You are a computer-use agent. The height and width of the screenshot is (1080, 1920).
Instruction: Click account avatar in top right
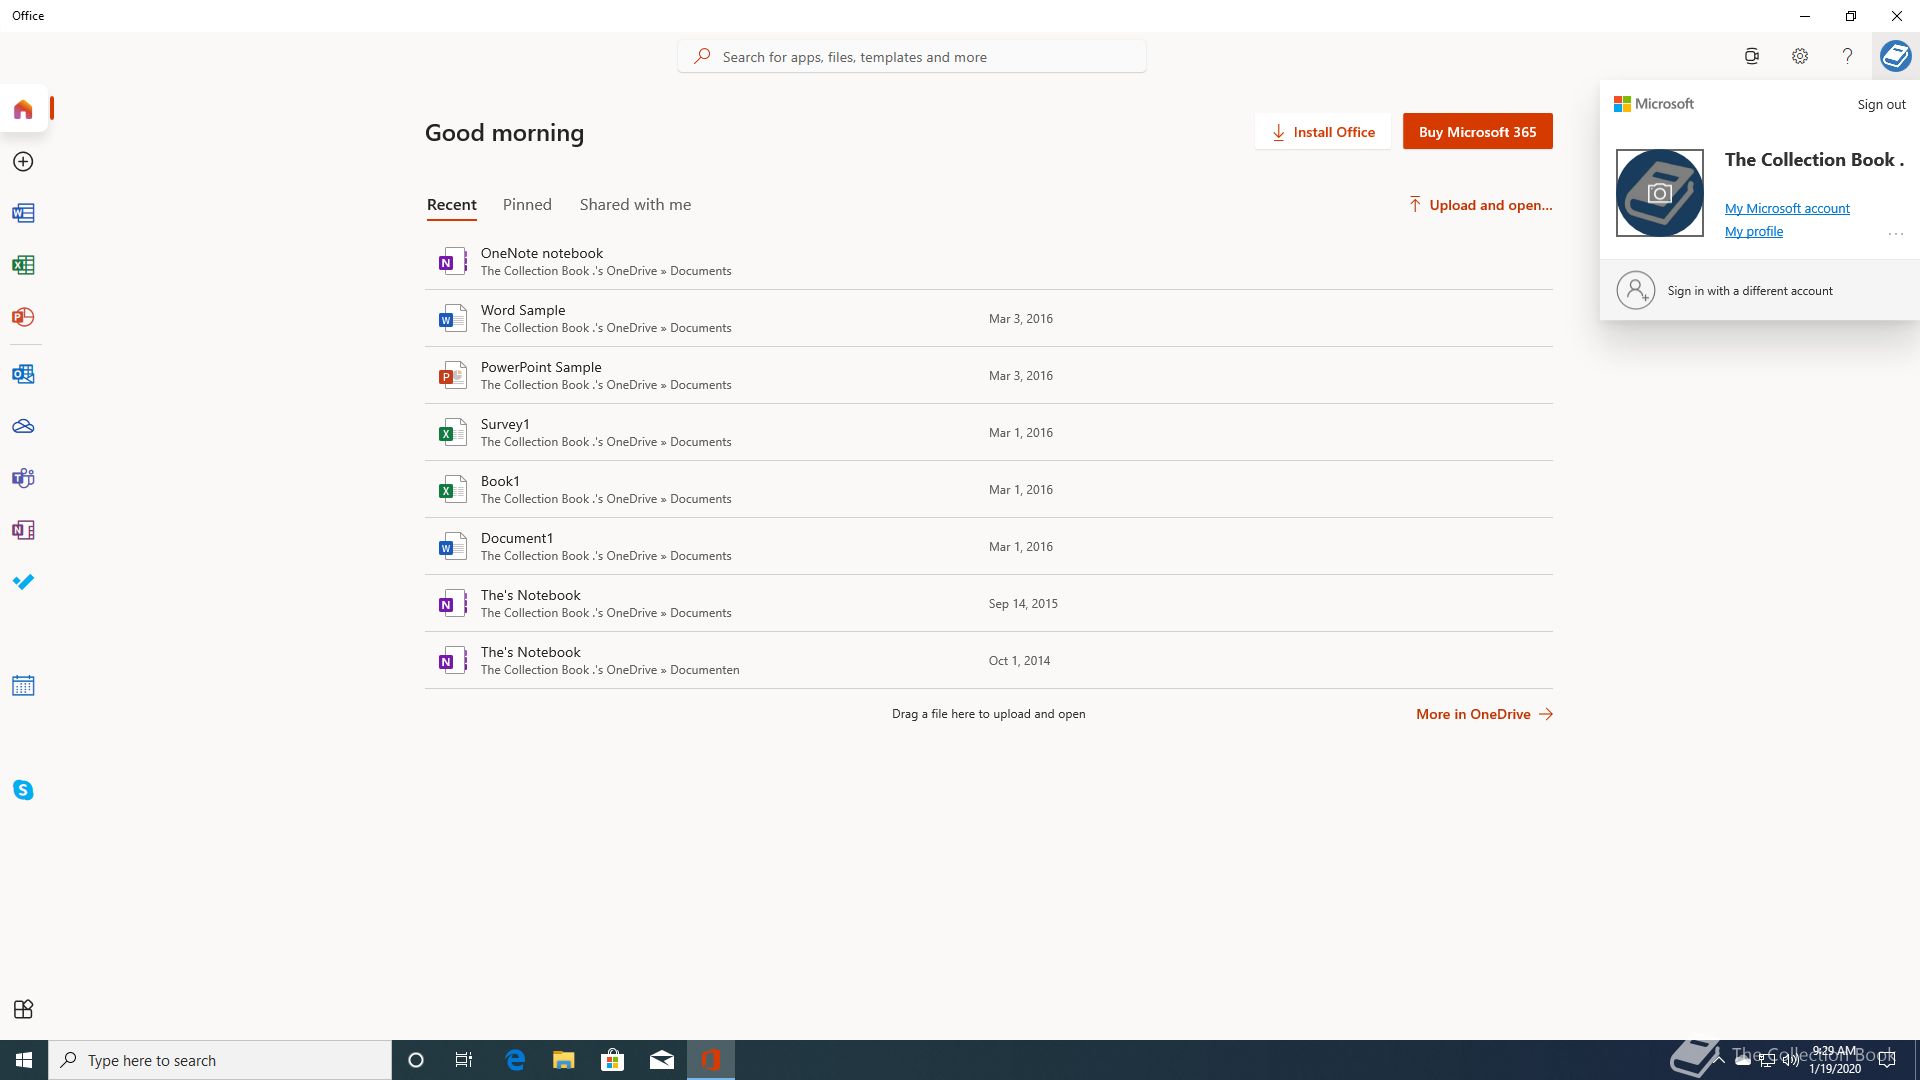click(1895, 56)
